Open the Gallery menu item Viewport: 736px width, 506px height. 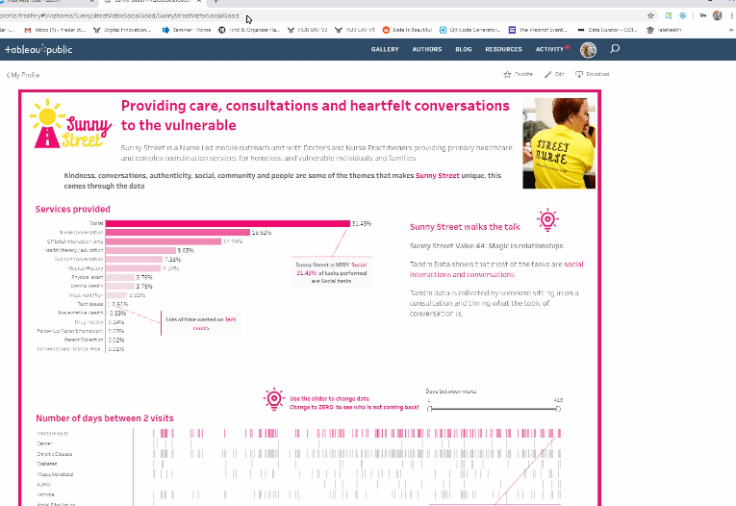pos(385,49)
